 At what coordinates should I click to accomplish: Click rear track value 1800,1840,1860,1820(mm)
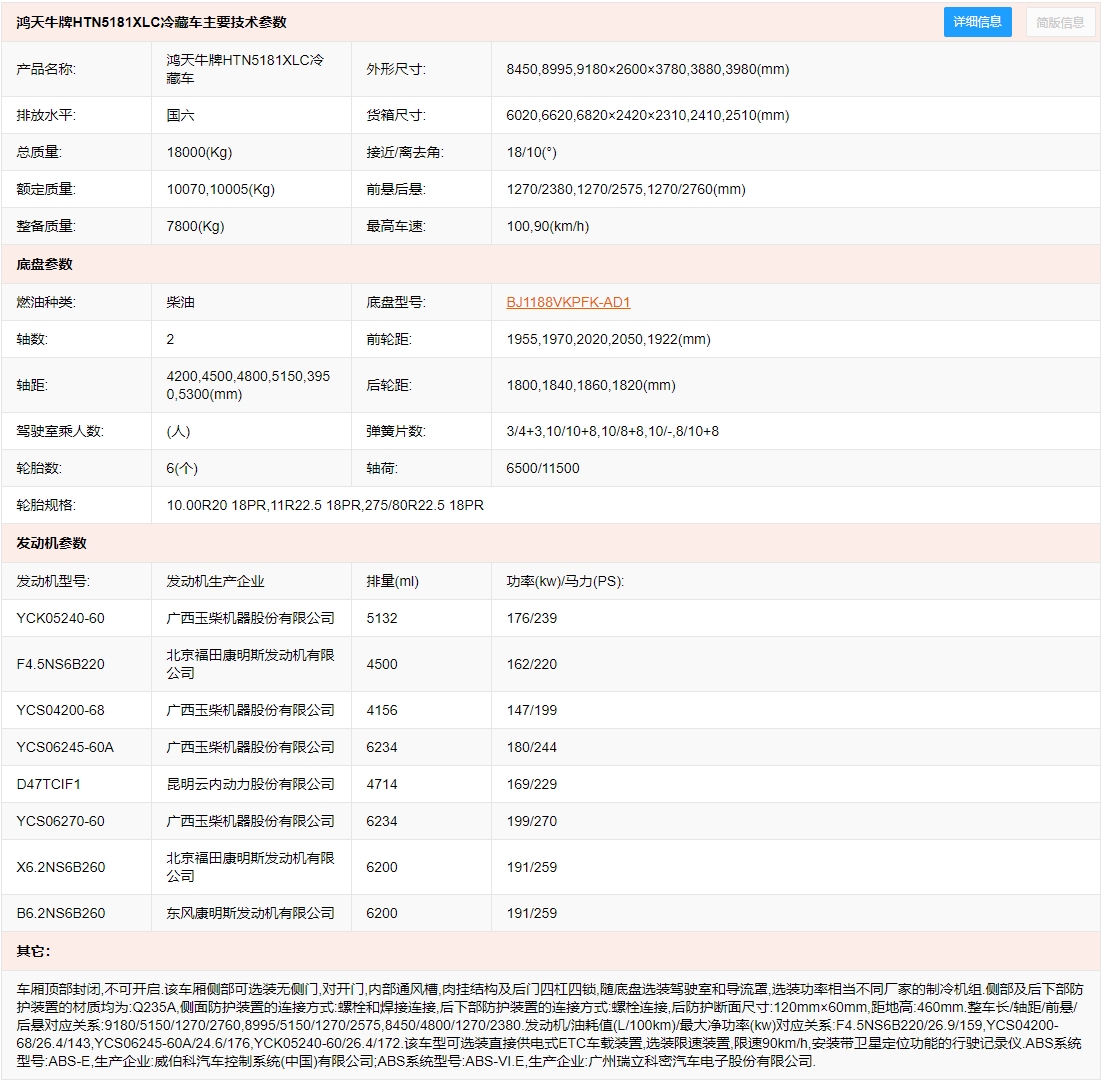pyautogui.click(x=593, y=386)
